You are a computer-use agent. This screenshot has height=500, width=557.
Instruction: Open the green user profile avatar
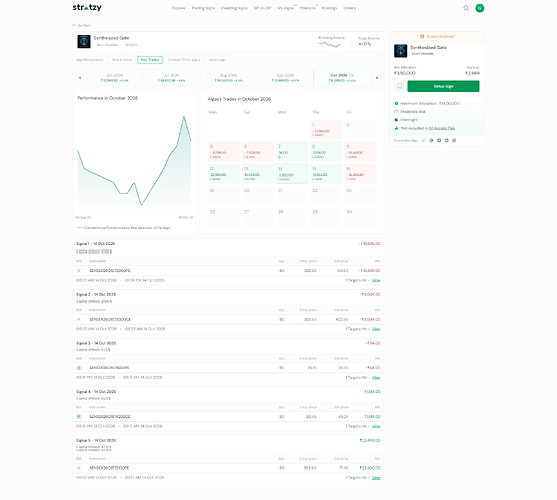[480, 8]
